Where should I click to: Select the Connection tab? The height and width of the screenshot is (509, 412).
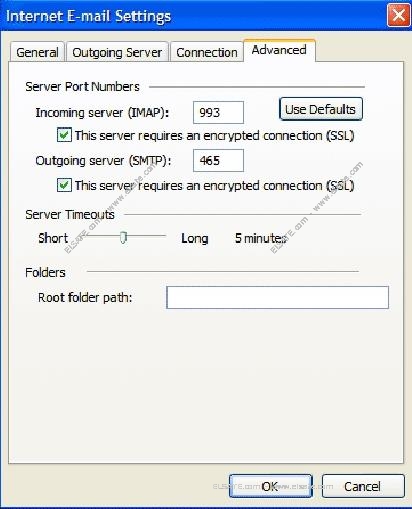pyautogui.click(x=207, y=52)
